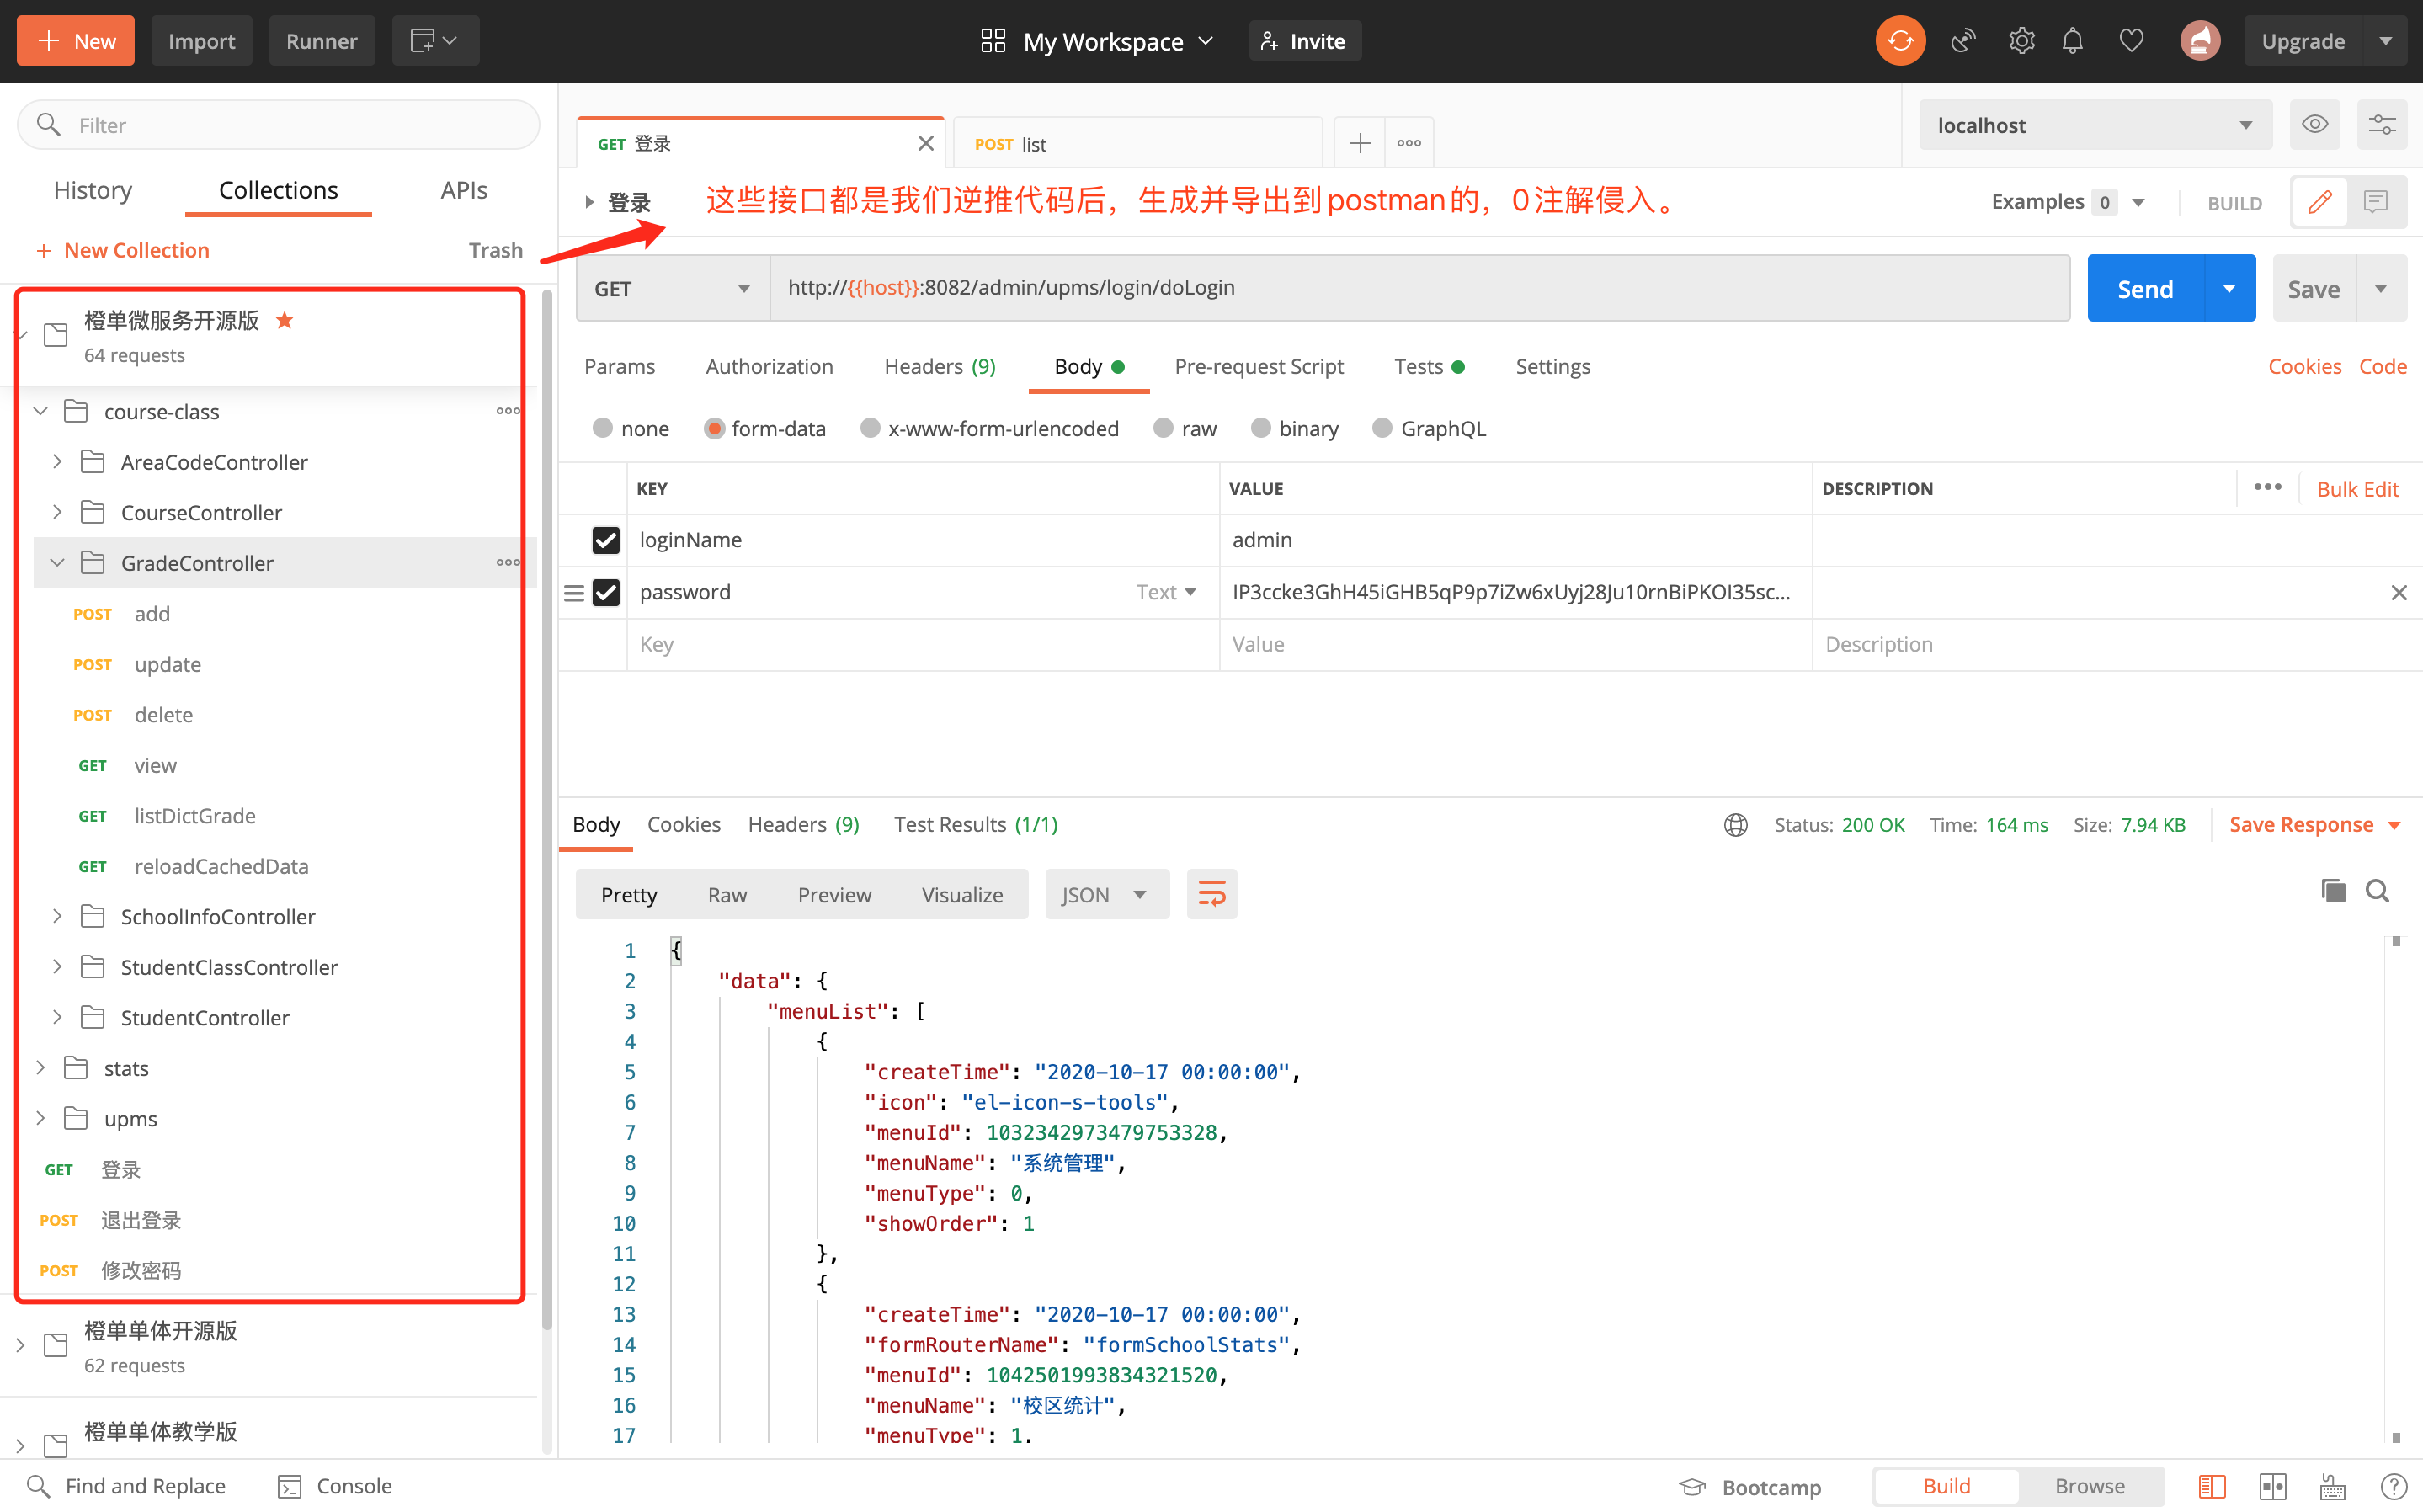2423x1512 pixels.
Task: Search within the response body
Action: click(x=2377, y=890)
